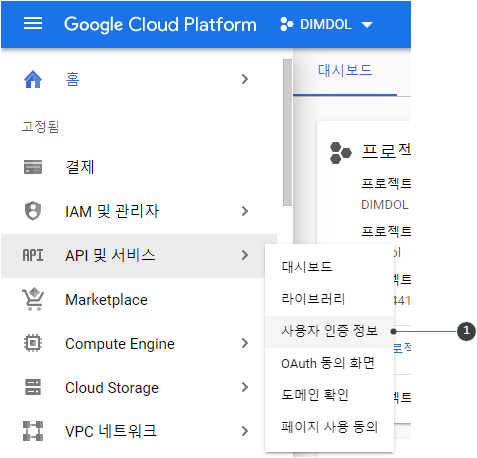Expand the Compute Engine submenu chevron
The image size is (477, 458).
pyautogui.click(x=245, y=343)
